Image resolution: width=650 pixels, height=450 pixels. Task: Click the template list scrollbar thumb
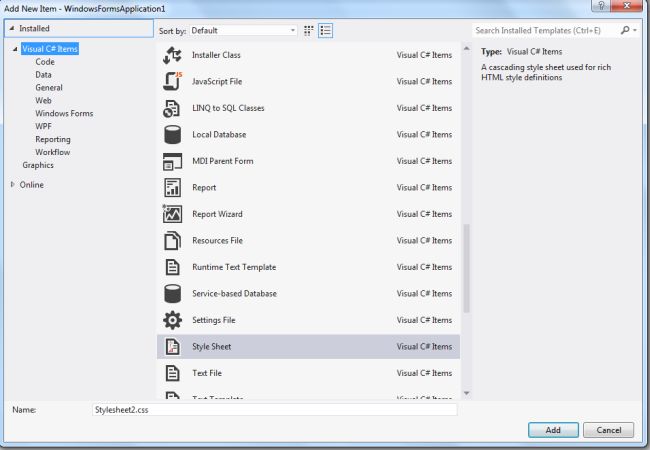(x=466, y=268)
